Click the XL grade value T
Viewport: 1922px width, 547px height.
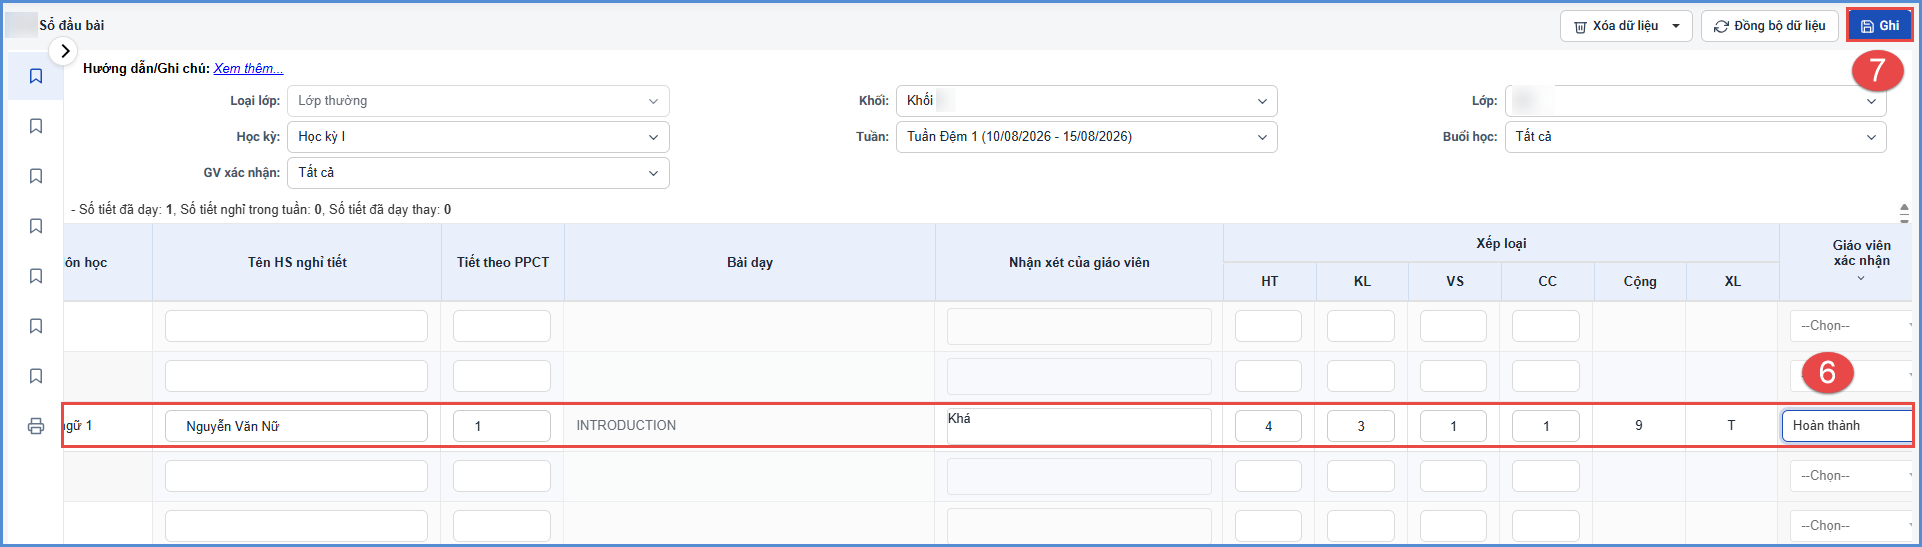click(1731, 426)
